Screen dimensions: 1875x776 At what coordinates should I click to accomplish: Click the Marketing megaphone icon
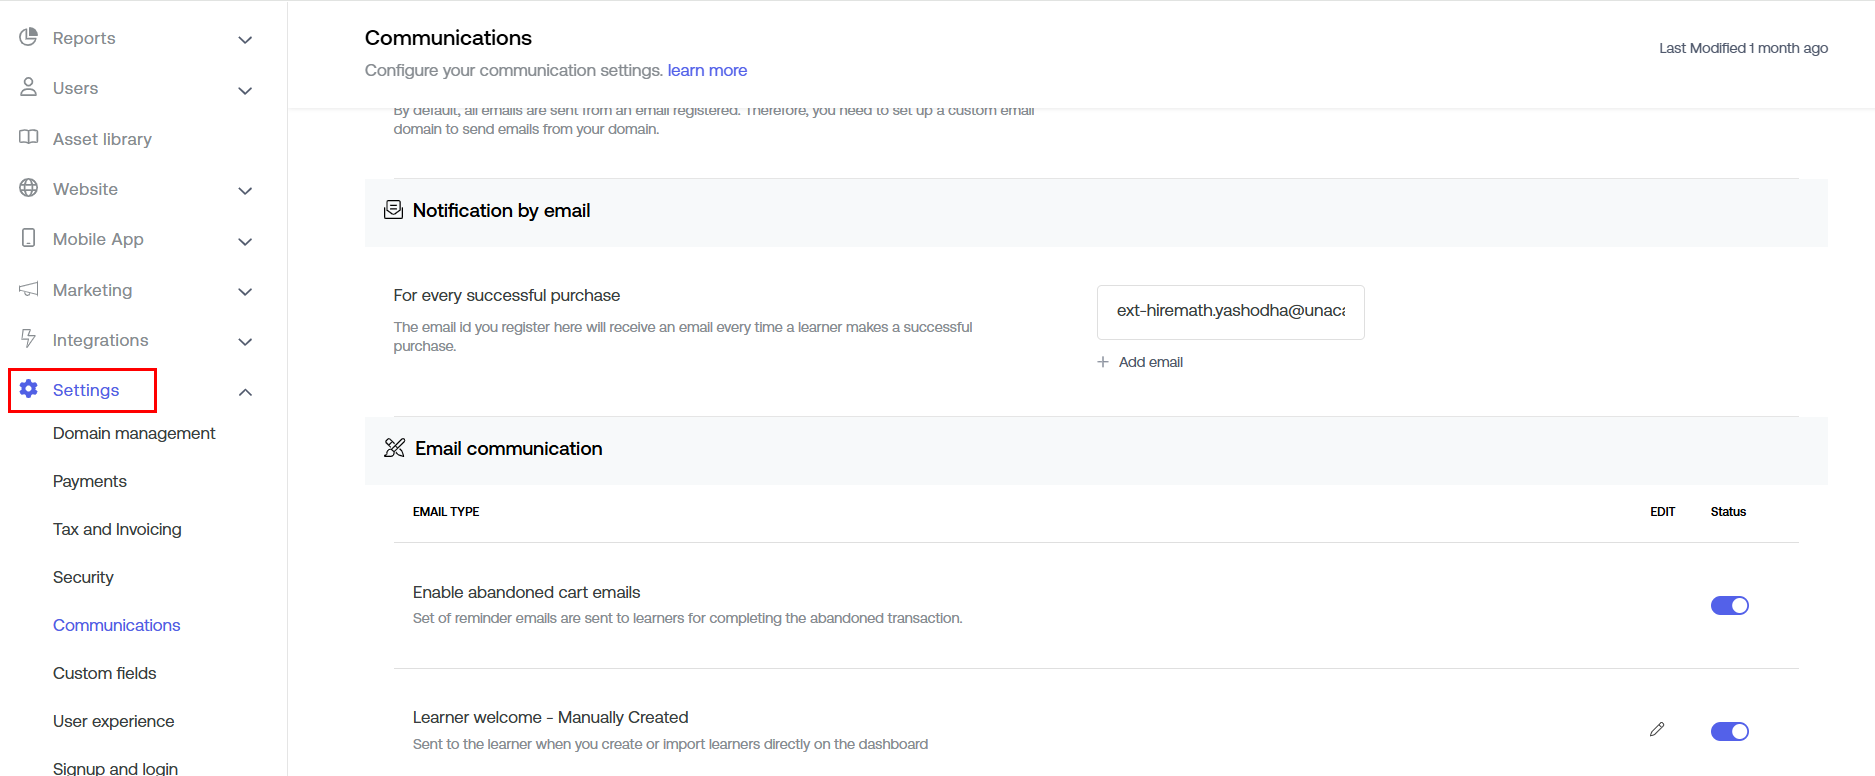pyautogui.click(x=29, y=290)
